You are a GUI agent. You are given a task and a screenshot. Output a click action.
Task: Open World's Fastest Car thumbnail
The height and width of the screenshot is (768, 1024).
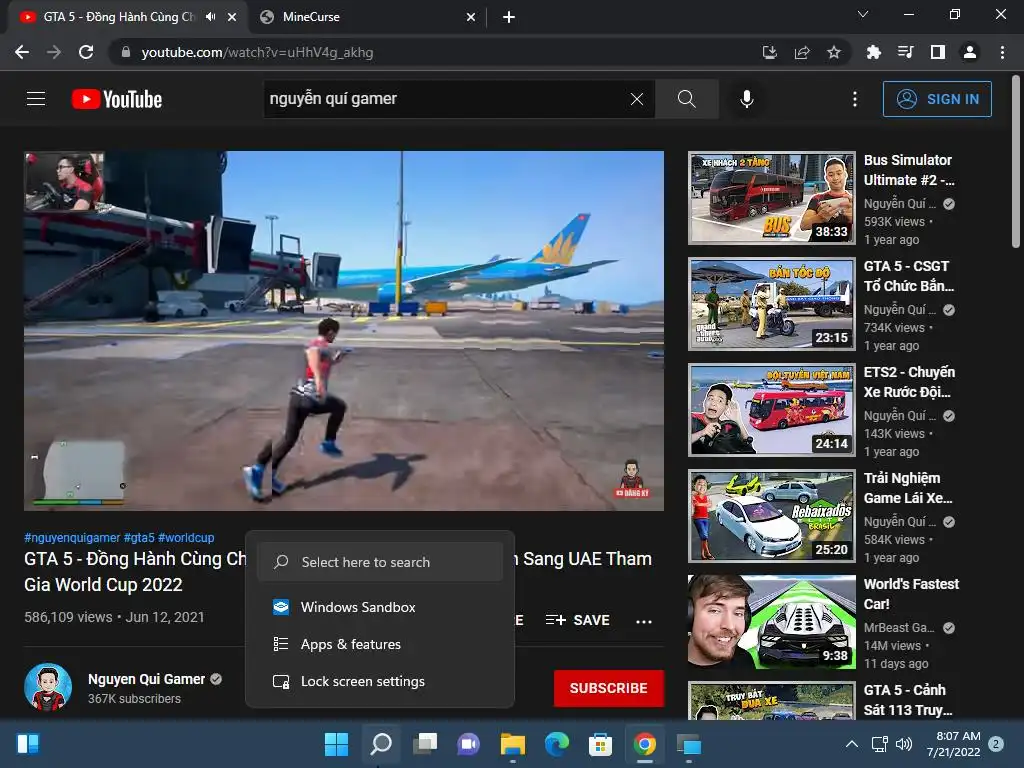[x=771, y=622]
